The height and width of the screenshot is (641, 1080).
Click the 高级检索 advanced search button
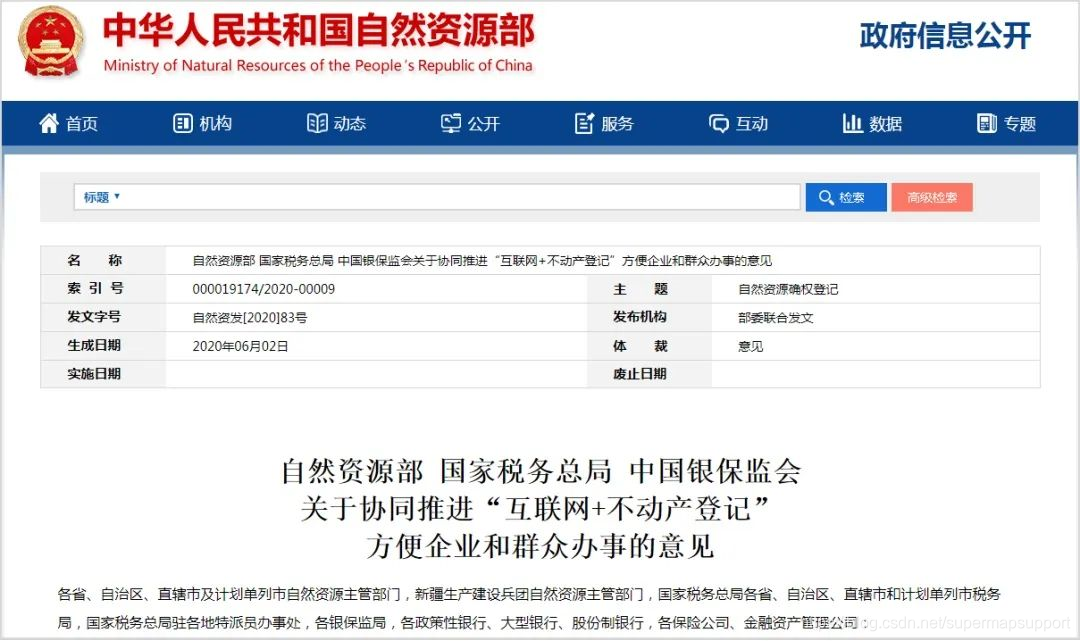[932, 198]
